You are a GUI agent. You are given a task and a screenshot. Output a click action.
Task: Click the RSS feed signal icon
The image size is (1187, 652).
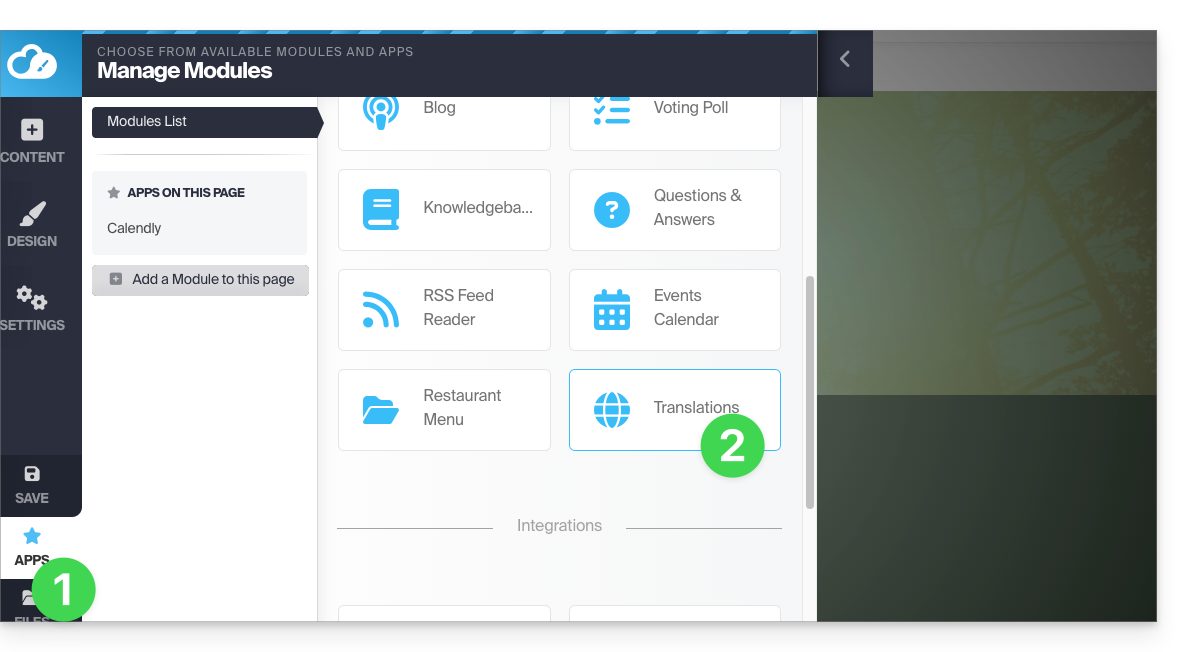(x=381, y=310)
